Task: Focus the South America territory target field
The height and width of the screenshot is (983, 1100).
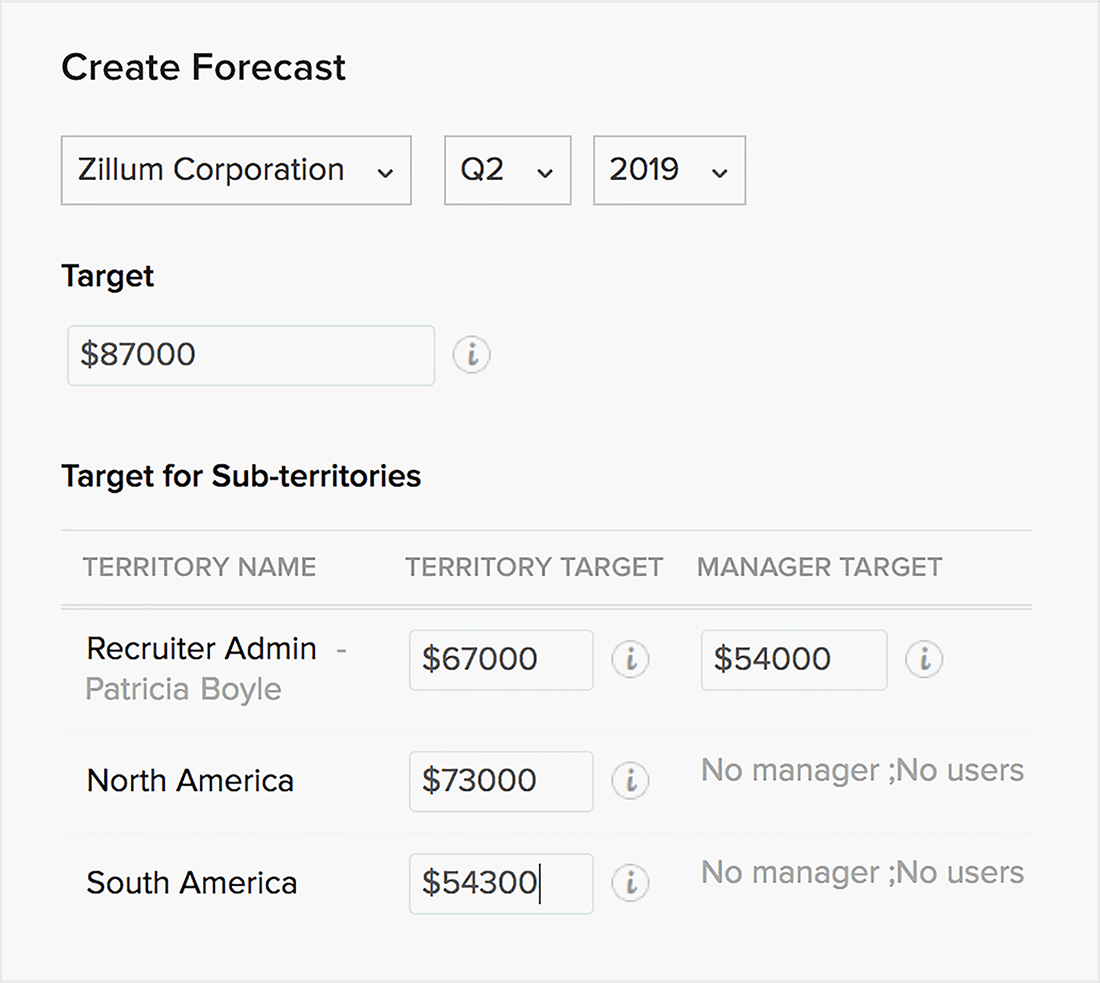Action: coord(500,882)
